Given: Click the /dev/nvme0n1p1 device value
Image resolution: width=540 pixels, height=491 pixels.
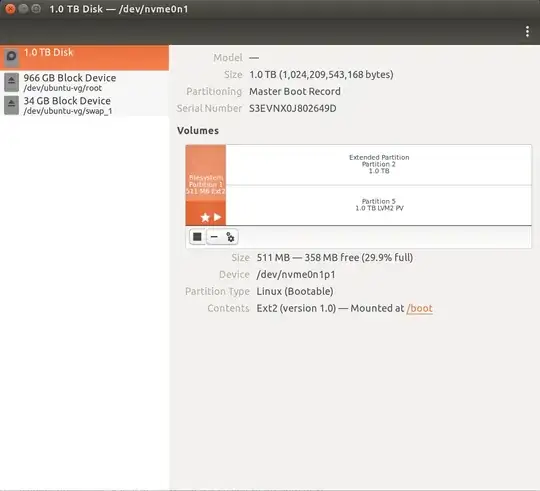Looking at the screenshot, I should 296,274.
